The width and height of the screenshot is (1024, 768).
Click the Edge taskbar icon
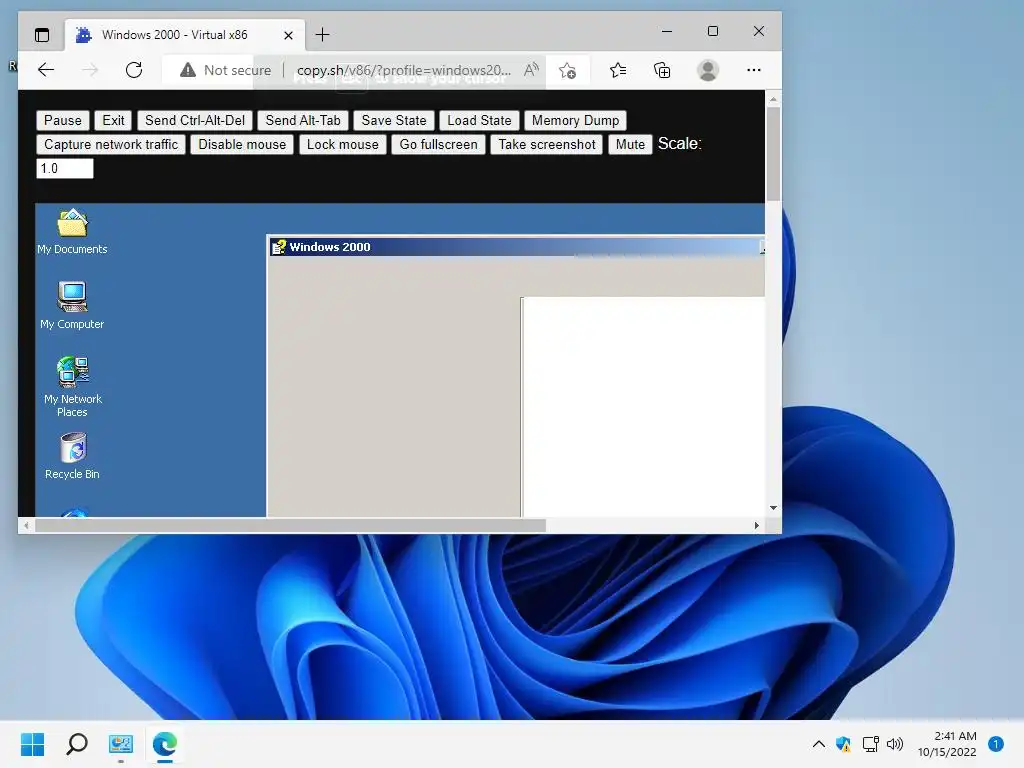[x=165, y=744]
